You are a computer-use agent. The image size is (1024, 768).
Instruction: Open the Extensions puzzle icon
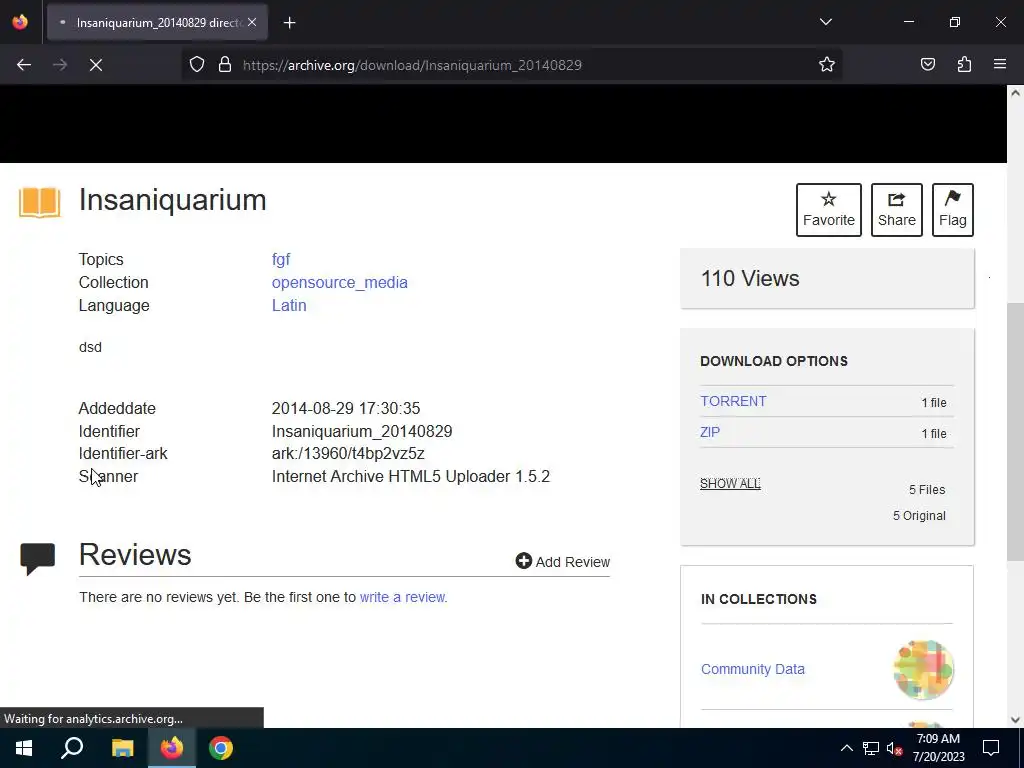pos(964,64)
